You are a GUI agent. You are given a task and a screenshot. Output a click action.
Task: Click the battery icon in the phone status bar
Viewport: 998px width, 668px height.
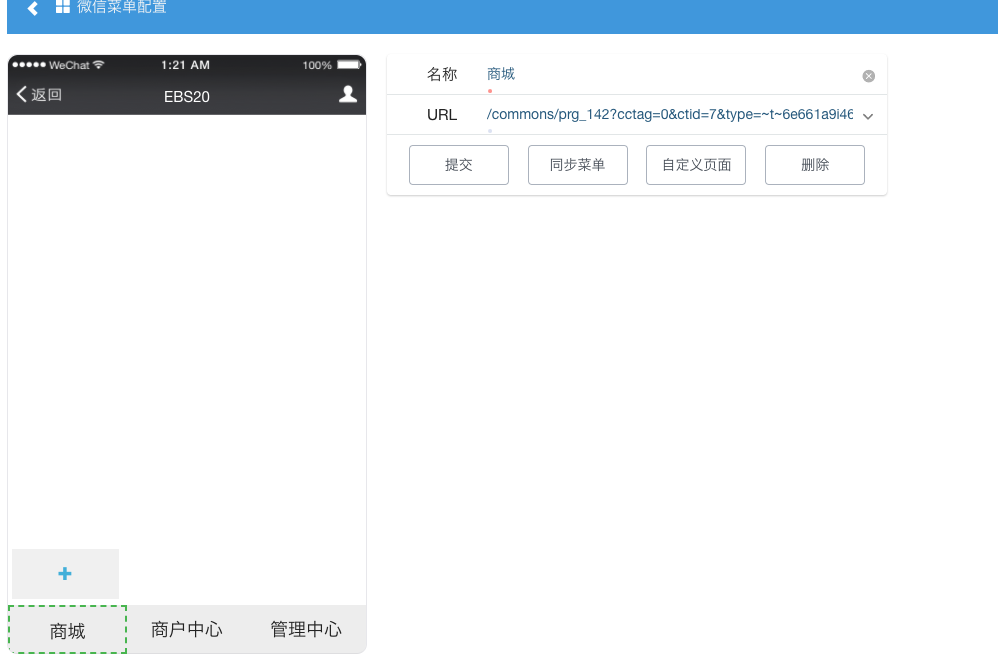click(348, 65)
